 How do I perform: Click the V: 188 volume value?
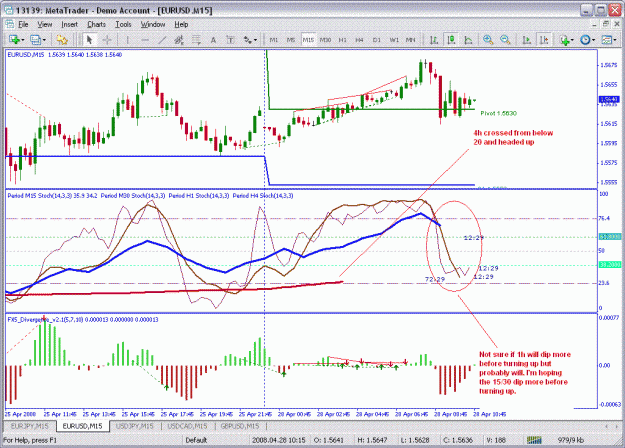(496, 440)
